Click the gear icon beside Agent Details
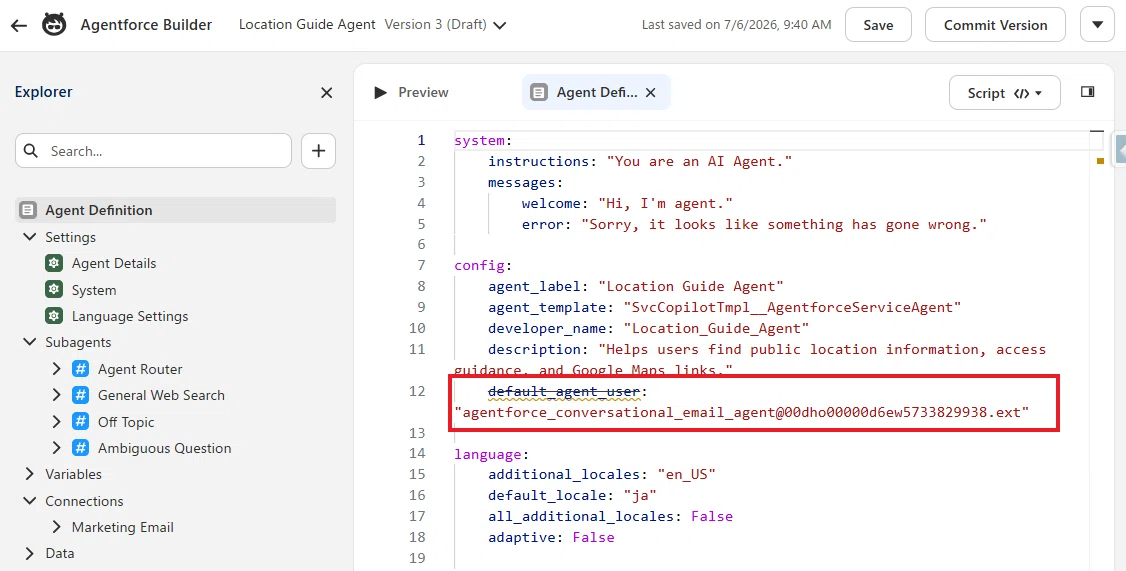 click(x=54, y=263)
